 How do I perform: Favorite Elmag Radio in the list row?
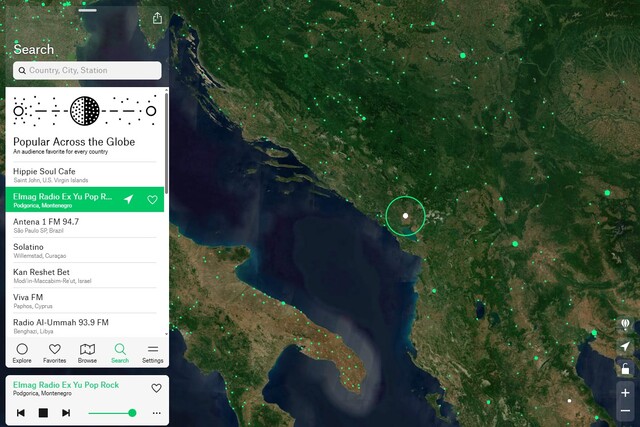coord(152,200)
